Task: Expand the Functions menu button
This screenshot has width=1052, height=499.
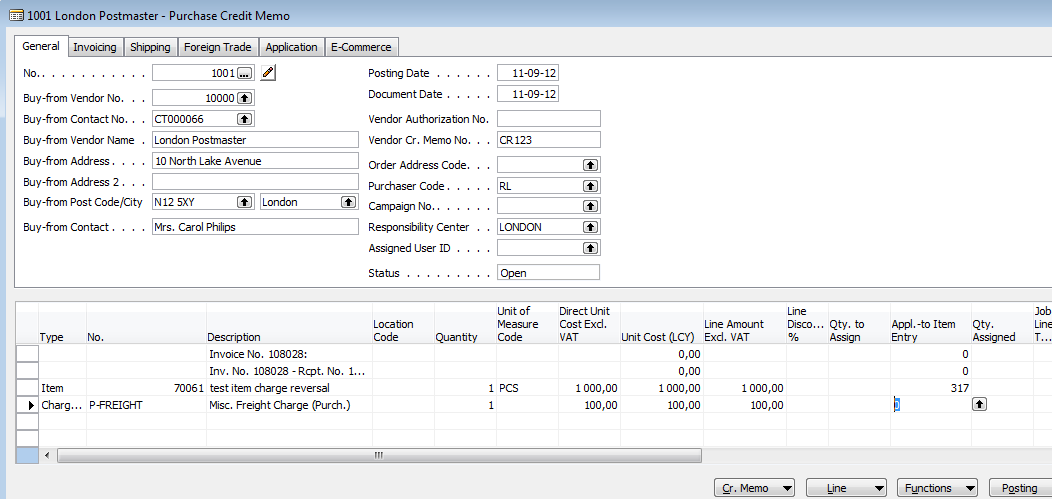Action: (x=936, y=488)
